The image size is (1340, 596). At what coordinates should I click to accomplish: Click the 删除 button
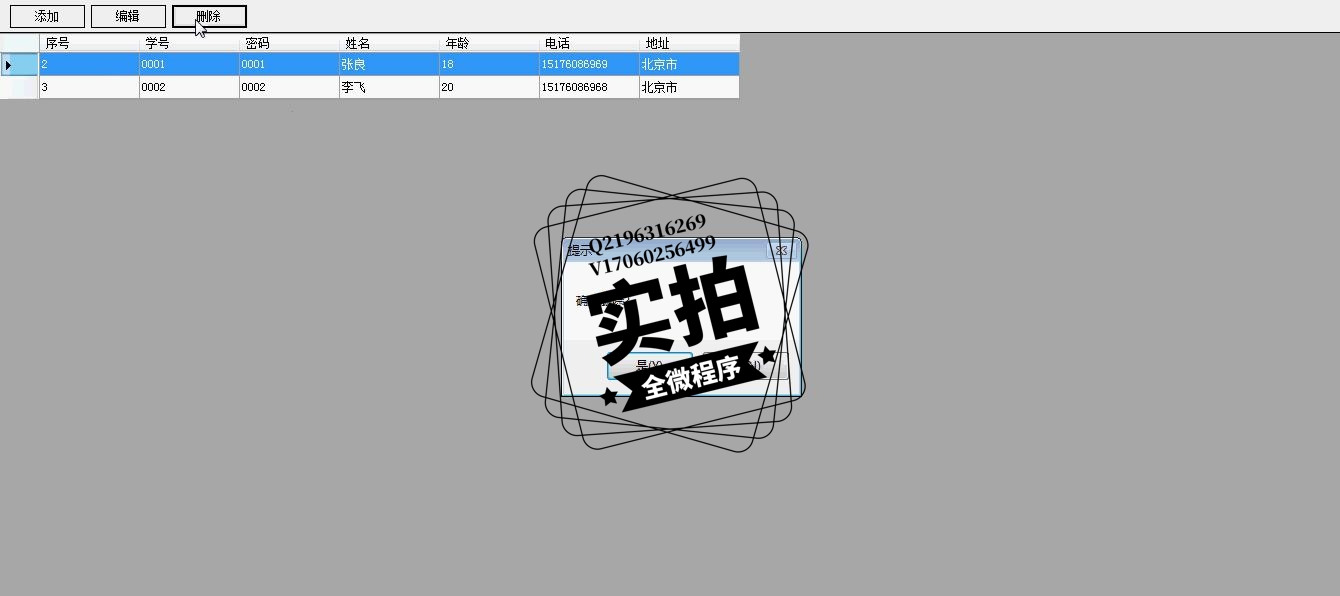(209, 16)
